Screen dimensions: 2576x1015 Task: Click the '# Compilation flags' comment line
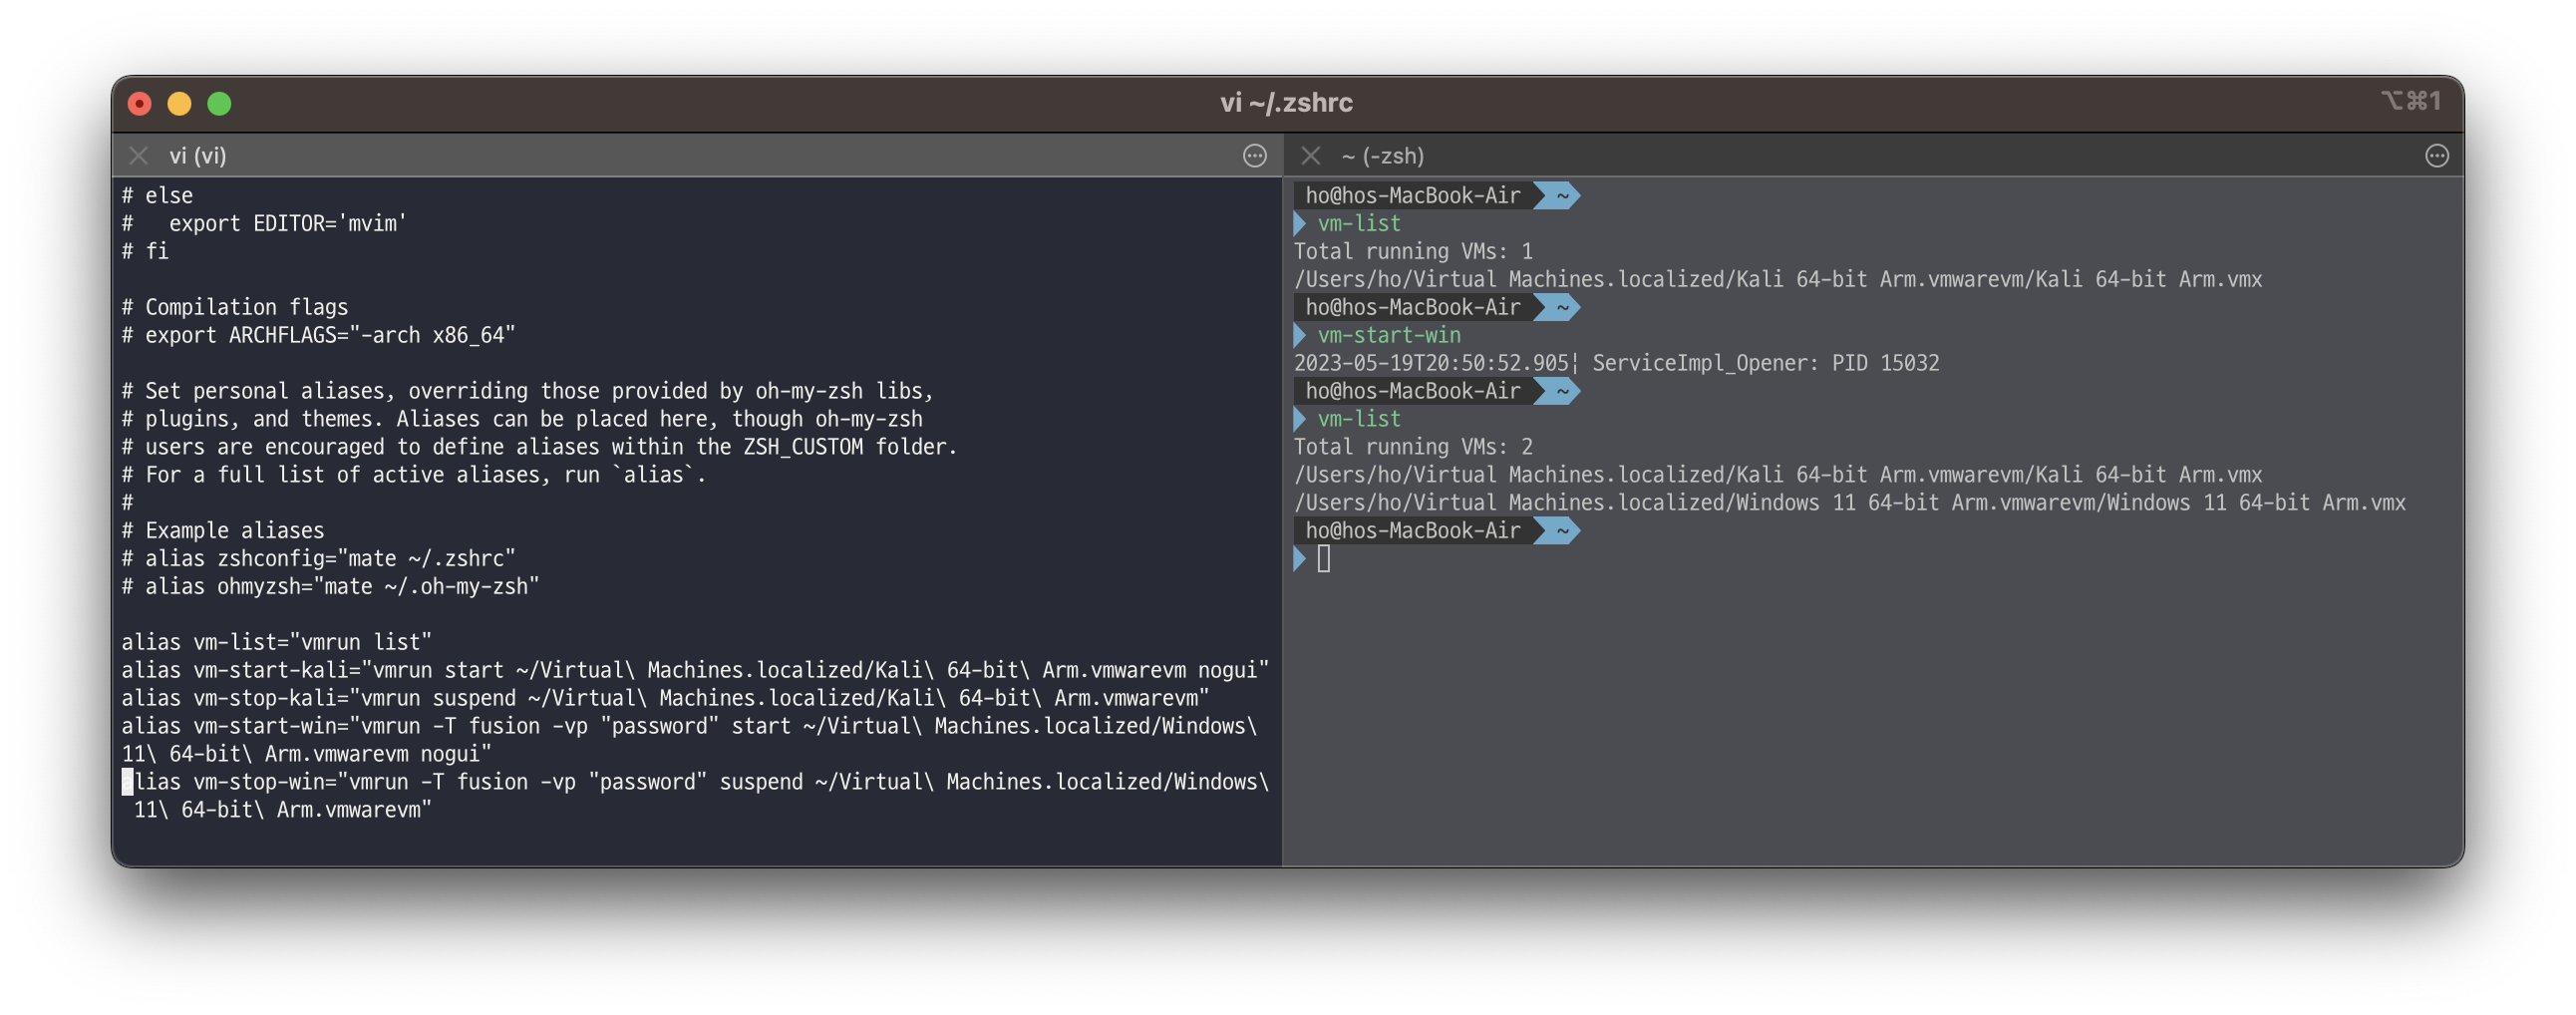coord(235,307)
